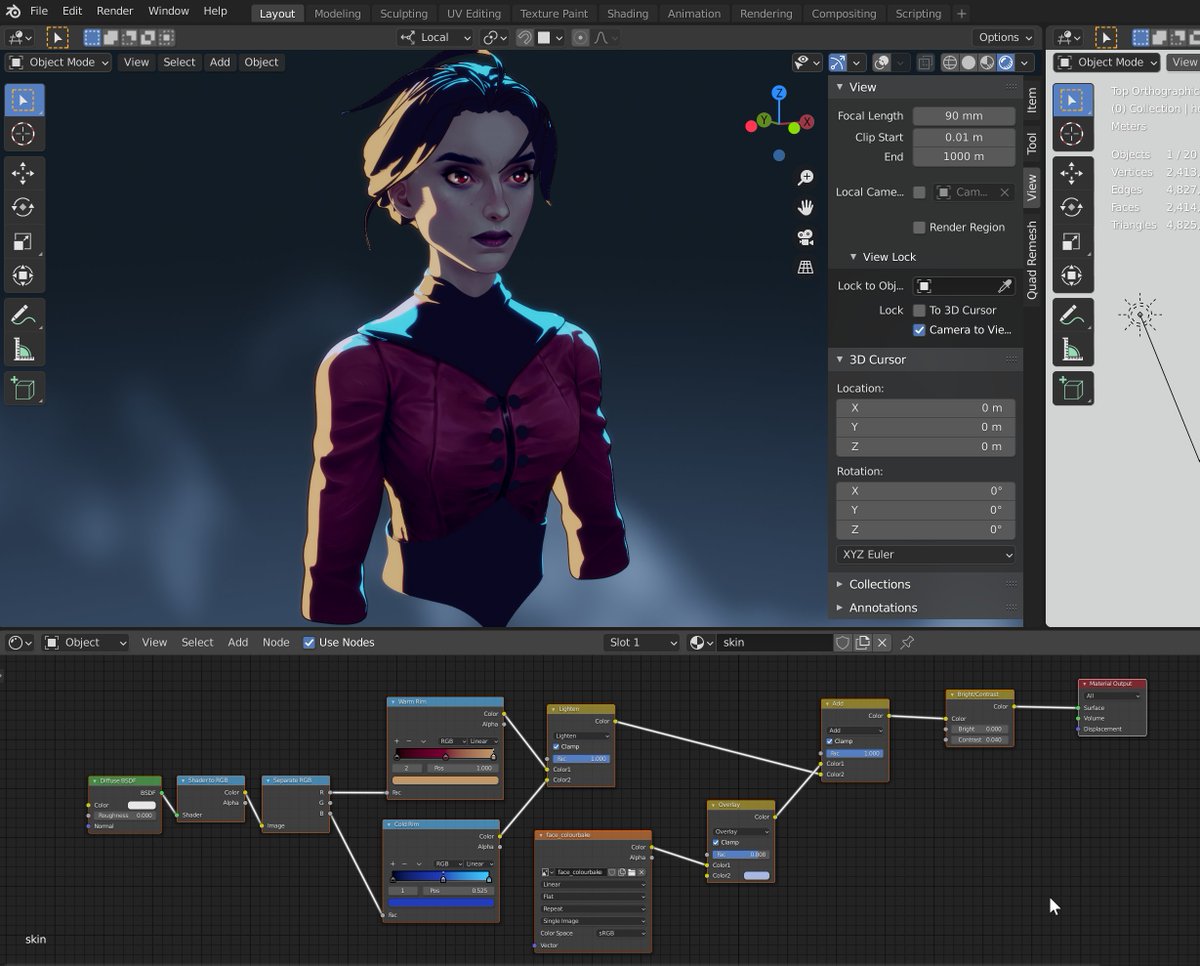The image size is (1200, 966).
Task: Select the Move tool in right viewport
Action: [x=1071, y=173]
